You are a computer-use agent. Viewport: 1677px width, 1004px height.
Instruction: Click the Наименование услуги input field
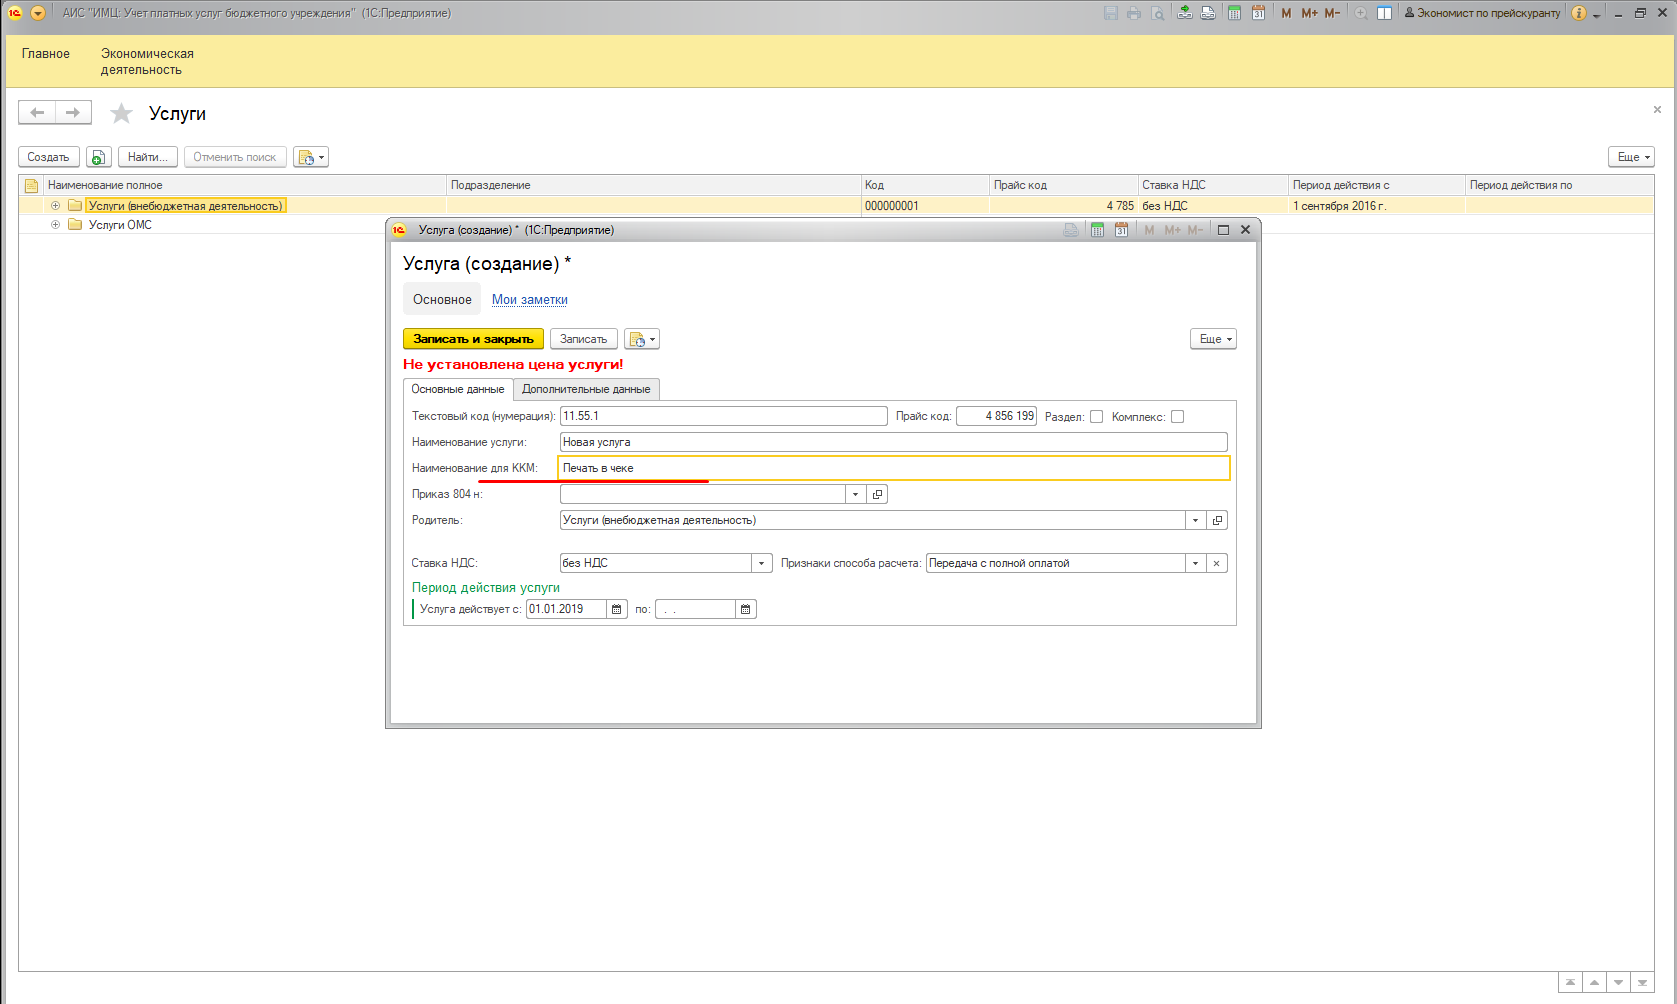(892, 442)
